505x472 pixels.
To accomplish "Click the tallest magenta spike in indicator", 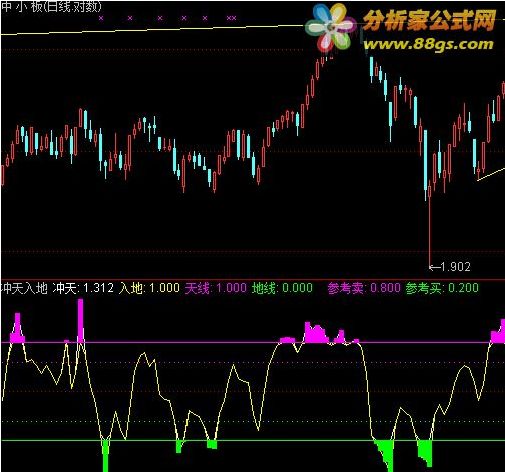I will (x=80, y=320).
